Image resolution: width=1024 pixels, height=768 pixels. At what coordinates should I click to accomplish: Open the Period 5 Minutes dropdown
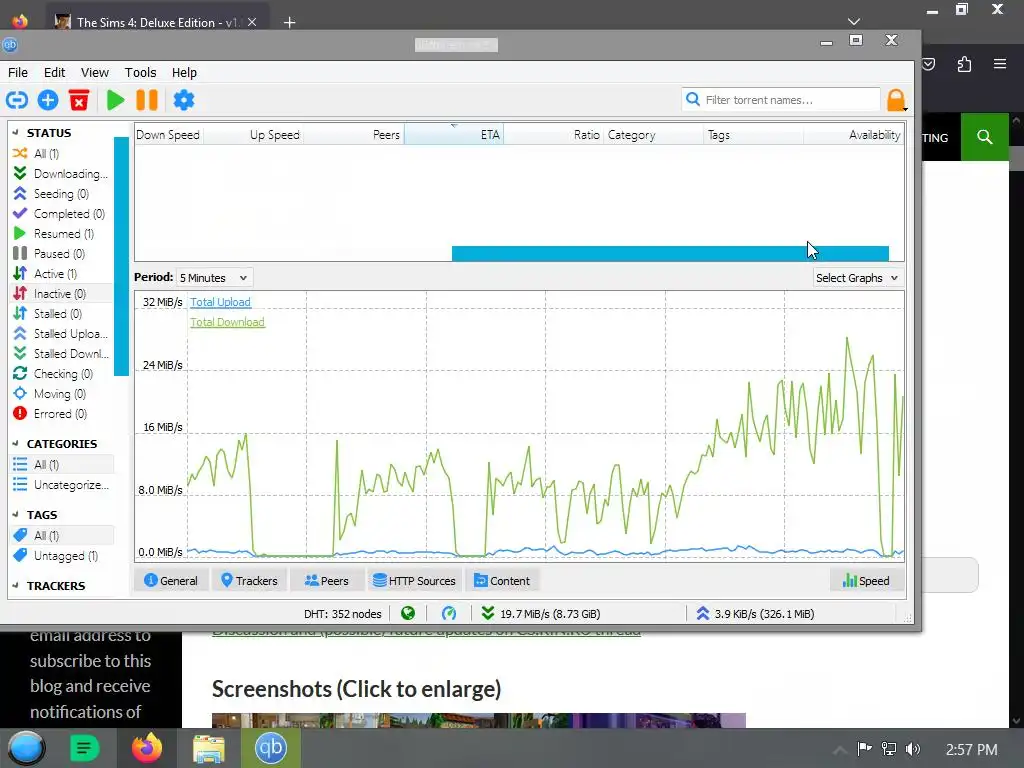[x=214, y=278]
